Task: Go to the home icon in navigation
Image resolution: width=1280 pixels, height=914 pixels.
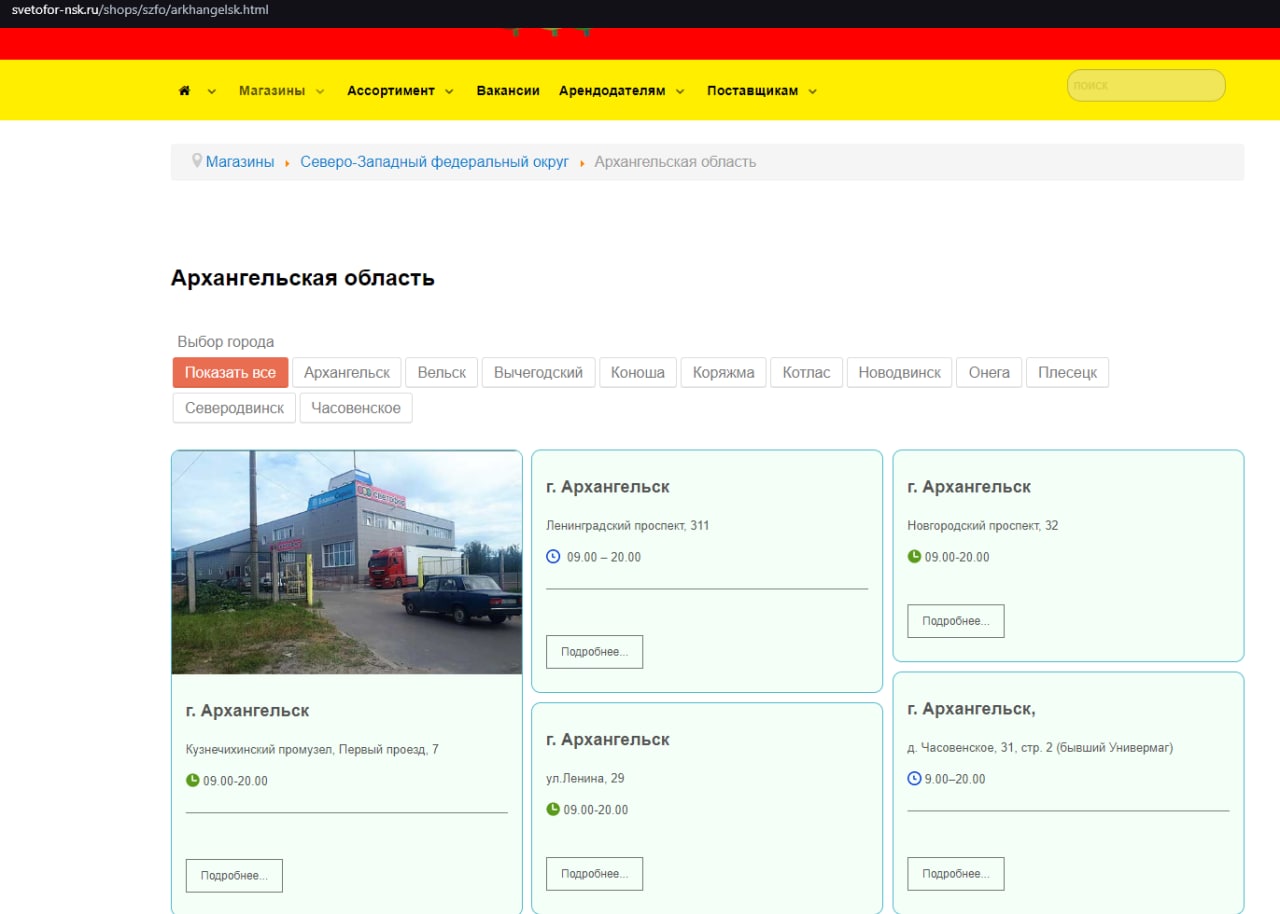Action: click(184, 91)
